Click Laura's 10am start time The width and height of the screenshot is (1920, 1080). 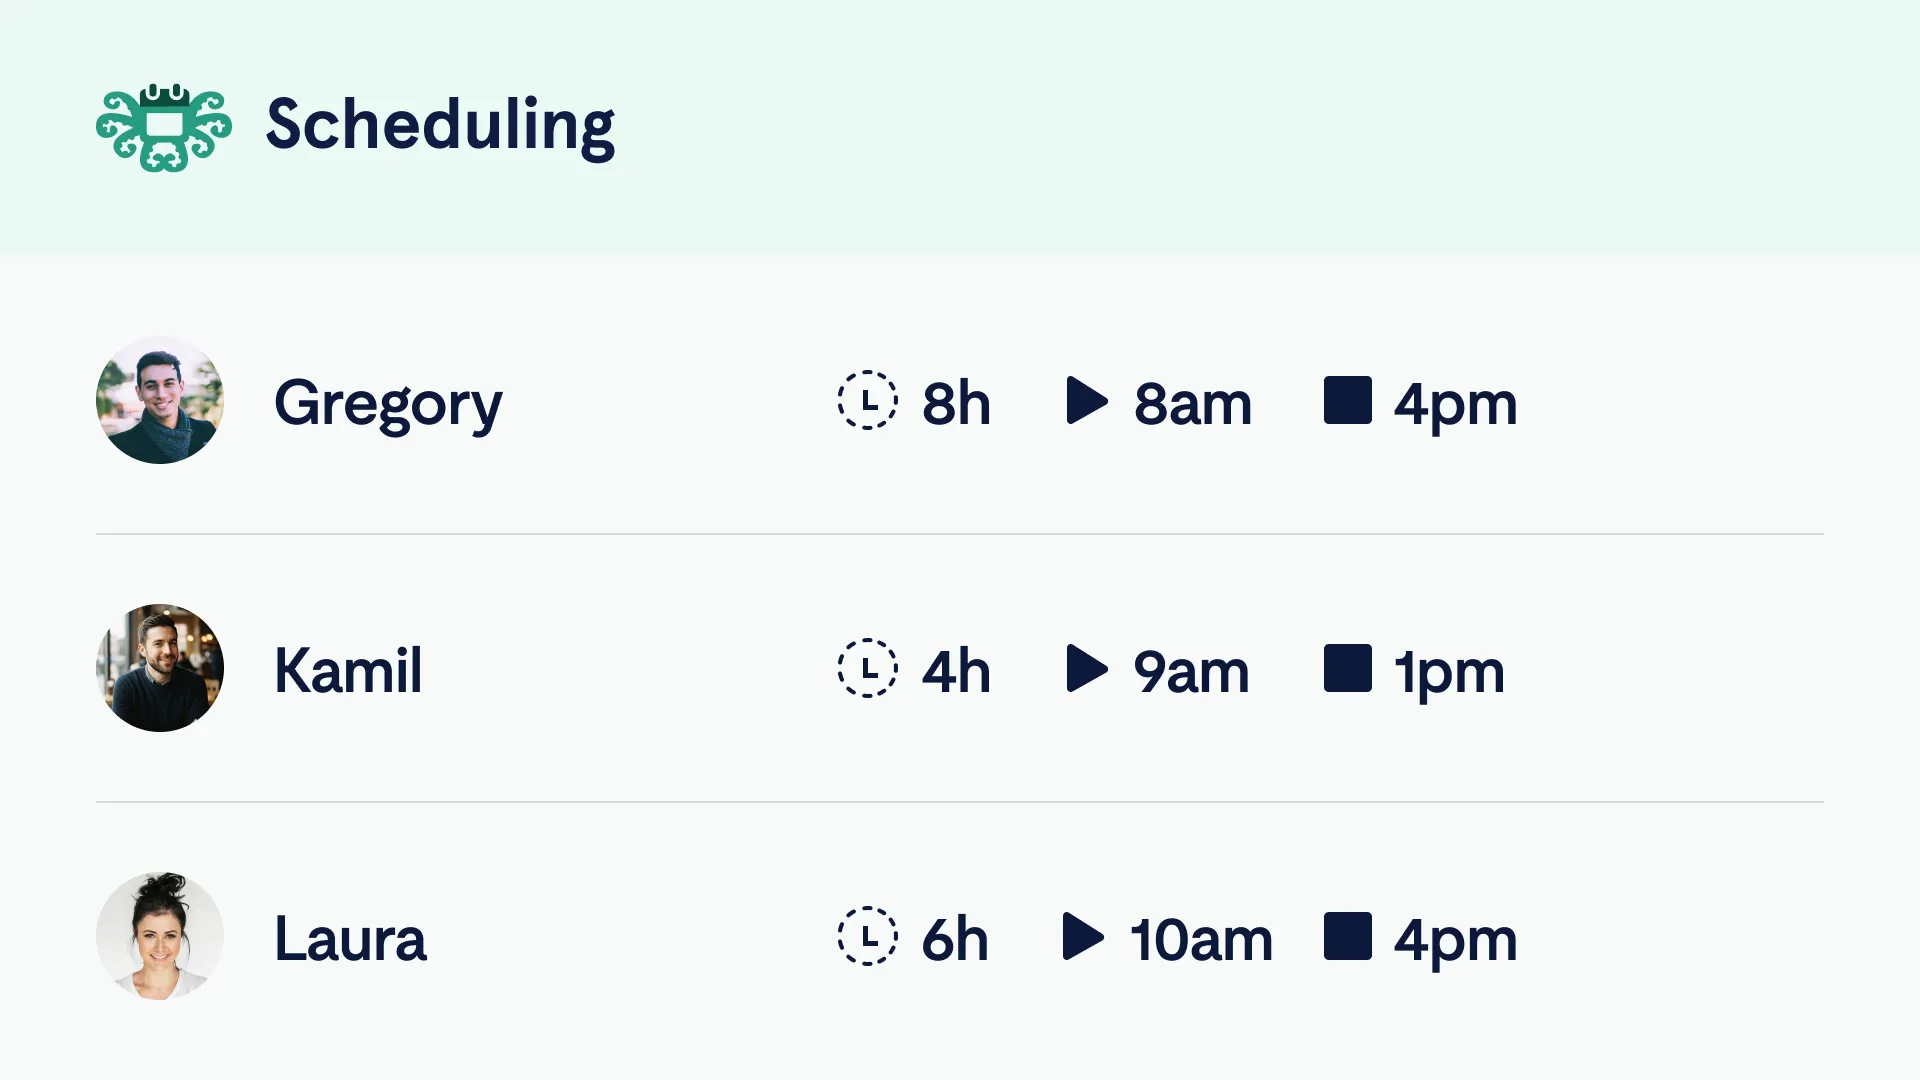click(1201, 940)
